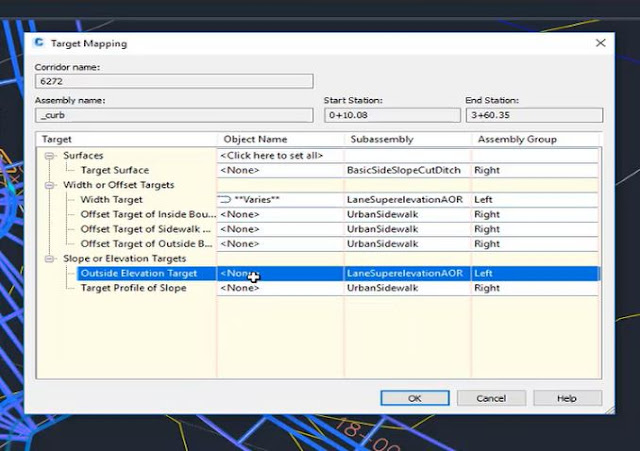Click UrbanSidewalk in Target Profile of Slope row

point(408,288)
